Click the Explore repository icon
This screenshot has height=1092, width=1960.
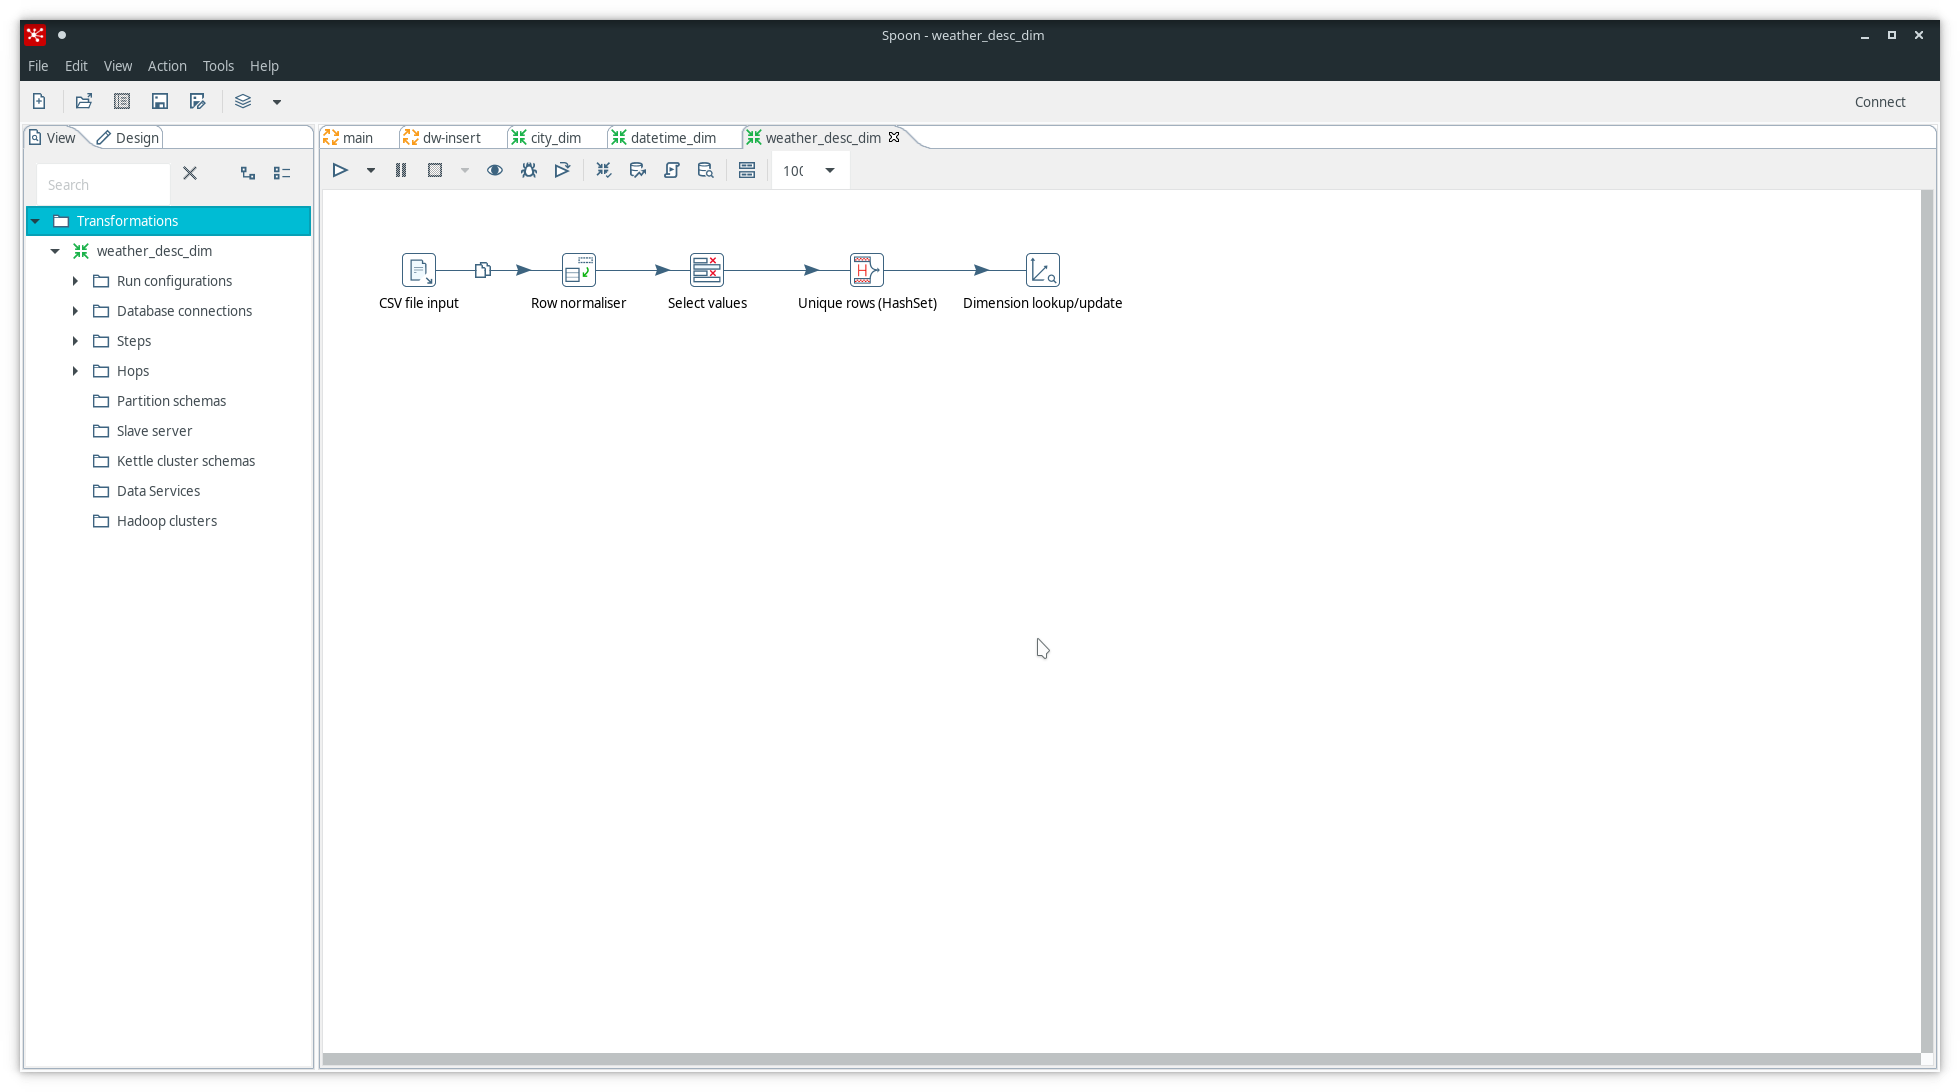pos(122,101)
